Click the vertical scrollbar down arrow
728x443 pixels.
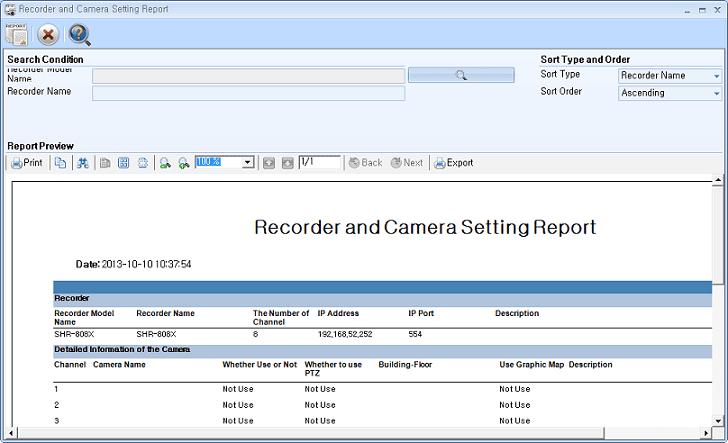pyautogui.click(x=718, y=421)
